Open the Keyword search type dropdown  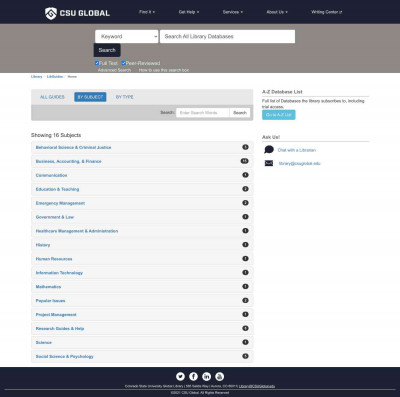pyautogui.click(x=127, y=36)
